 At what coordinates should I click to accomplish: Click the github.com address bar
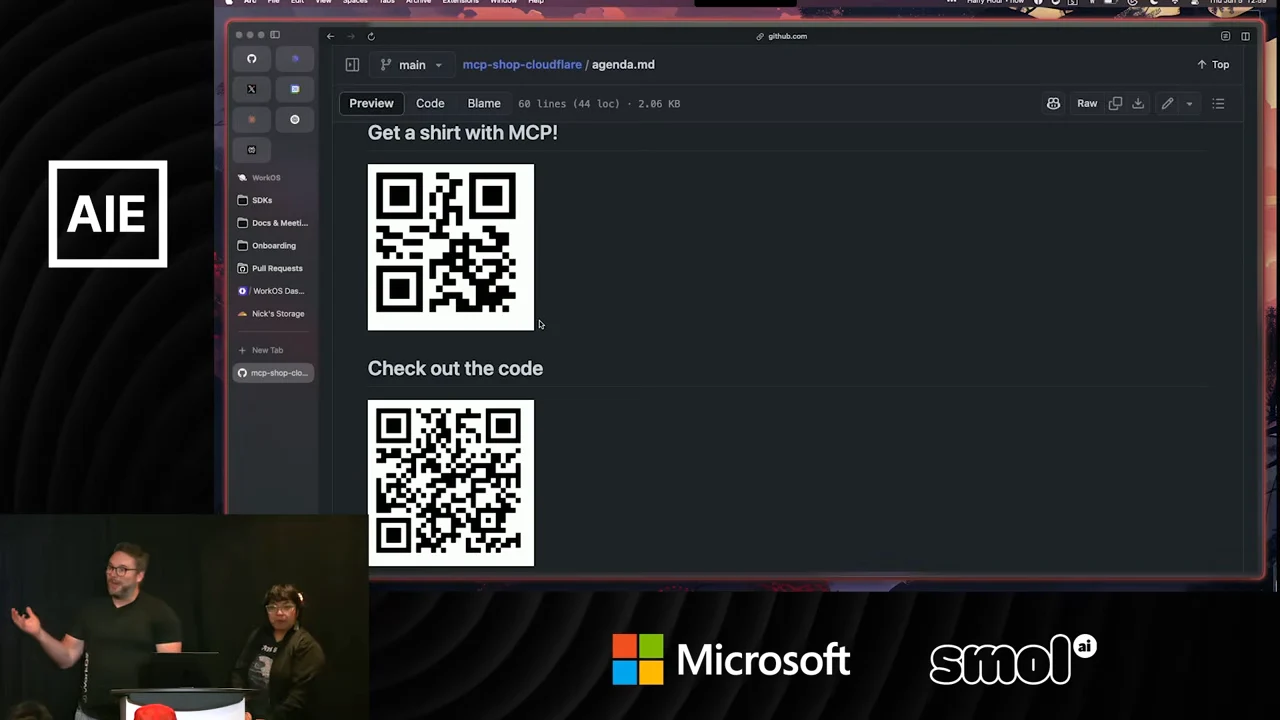click(x=782, y=36)
